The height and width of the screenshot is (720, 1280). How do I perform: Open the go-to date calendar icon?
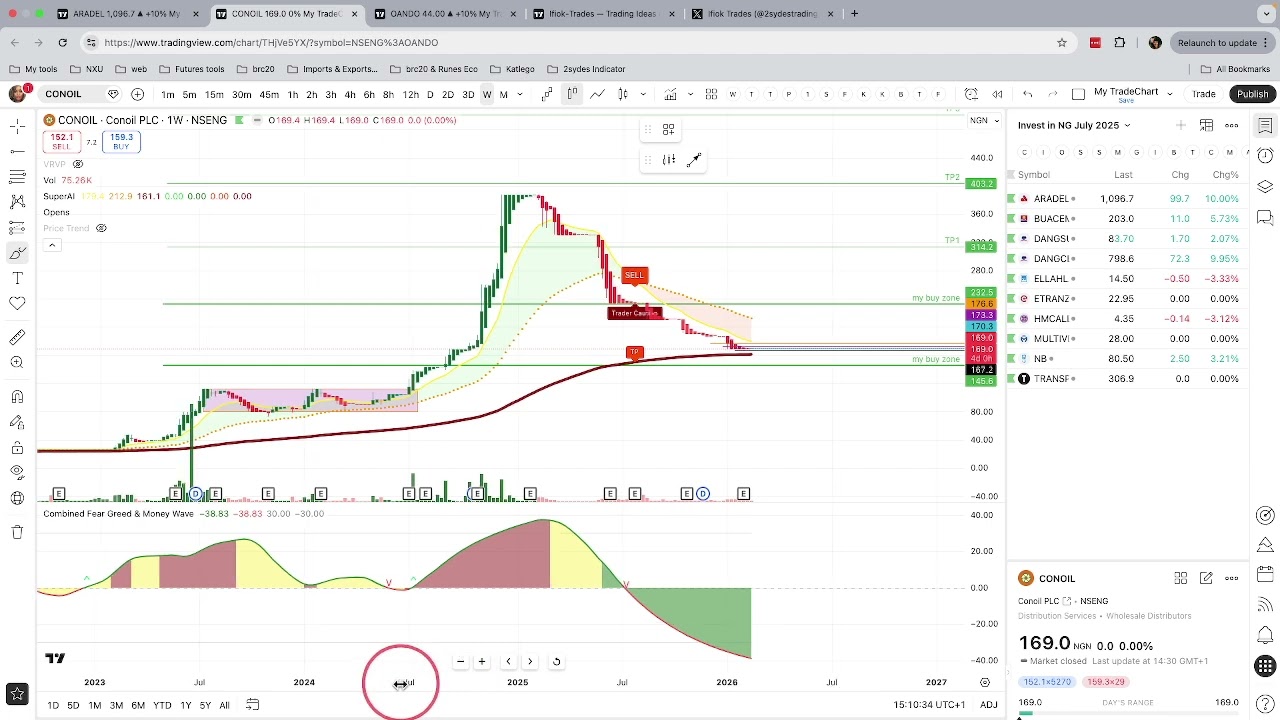coord(253,705)
